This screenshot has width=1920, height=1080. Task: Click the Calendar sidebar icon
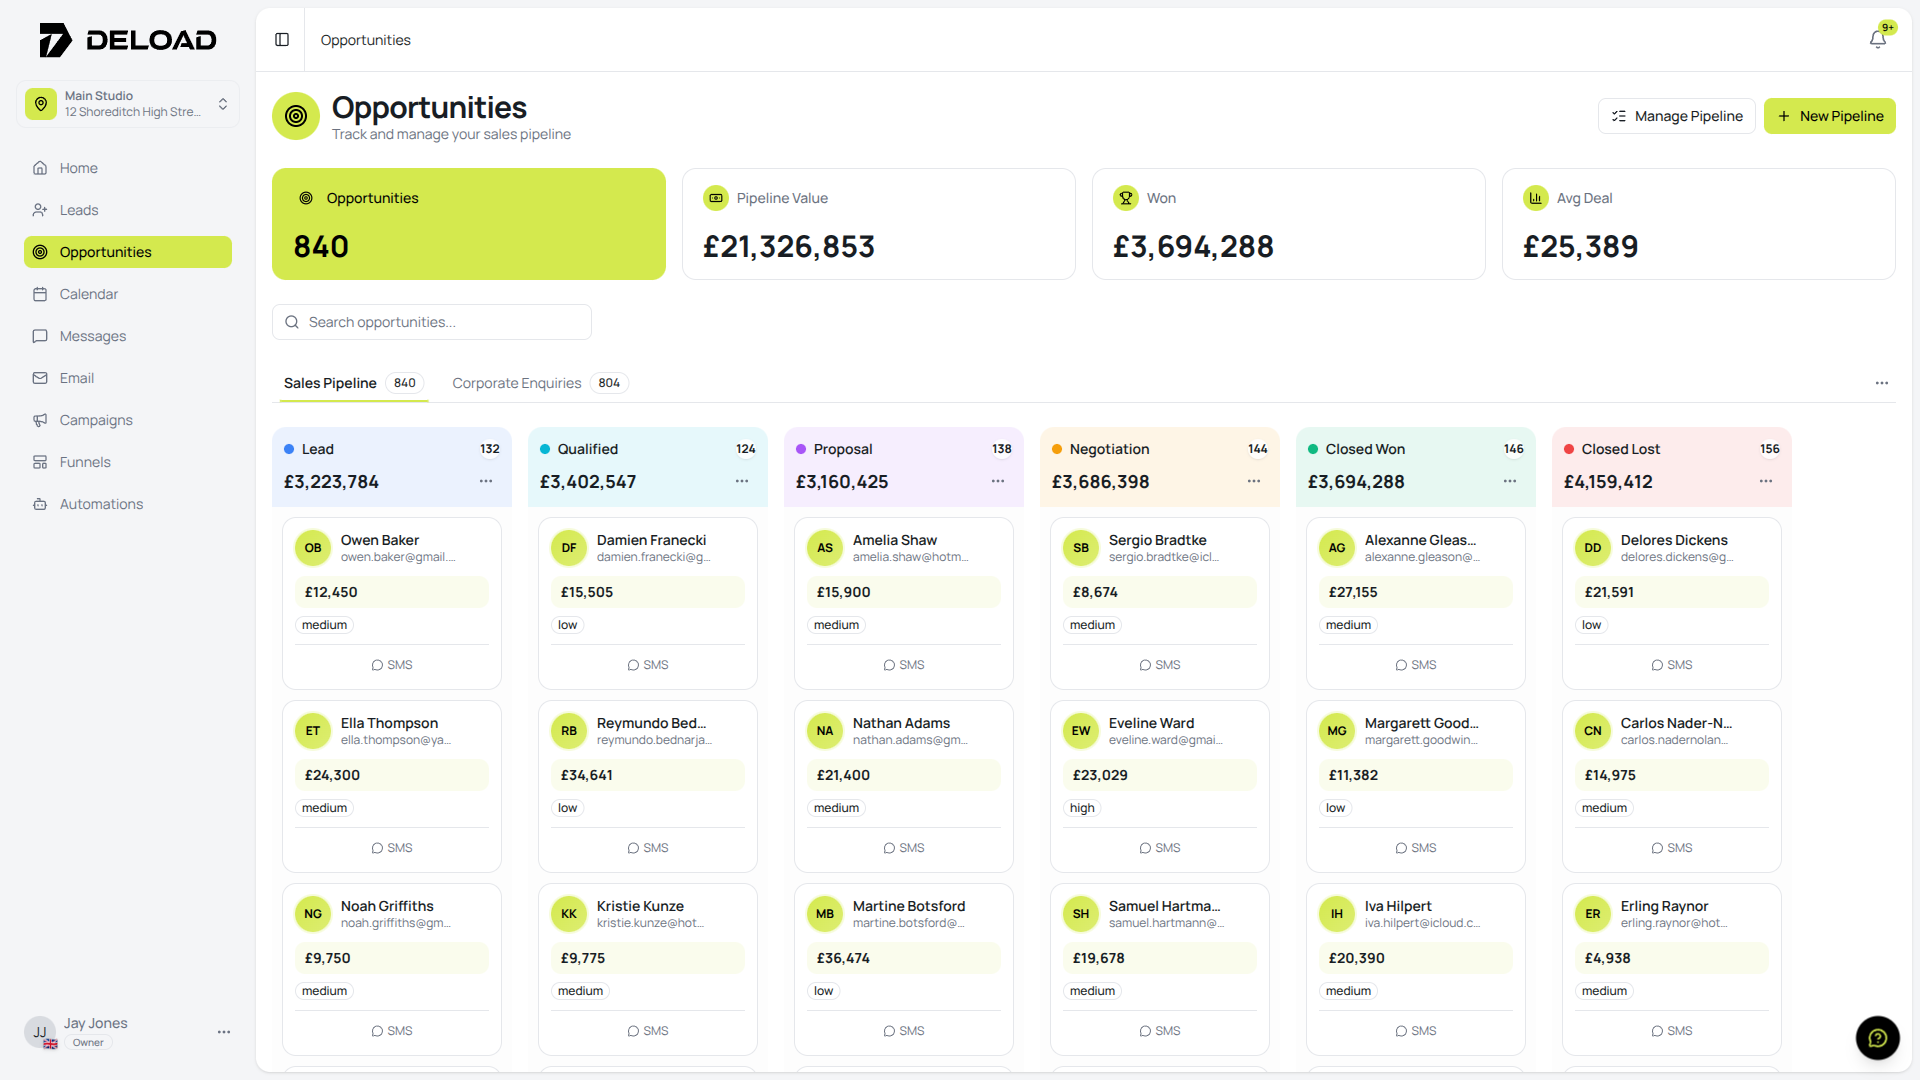pos(40,294)
